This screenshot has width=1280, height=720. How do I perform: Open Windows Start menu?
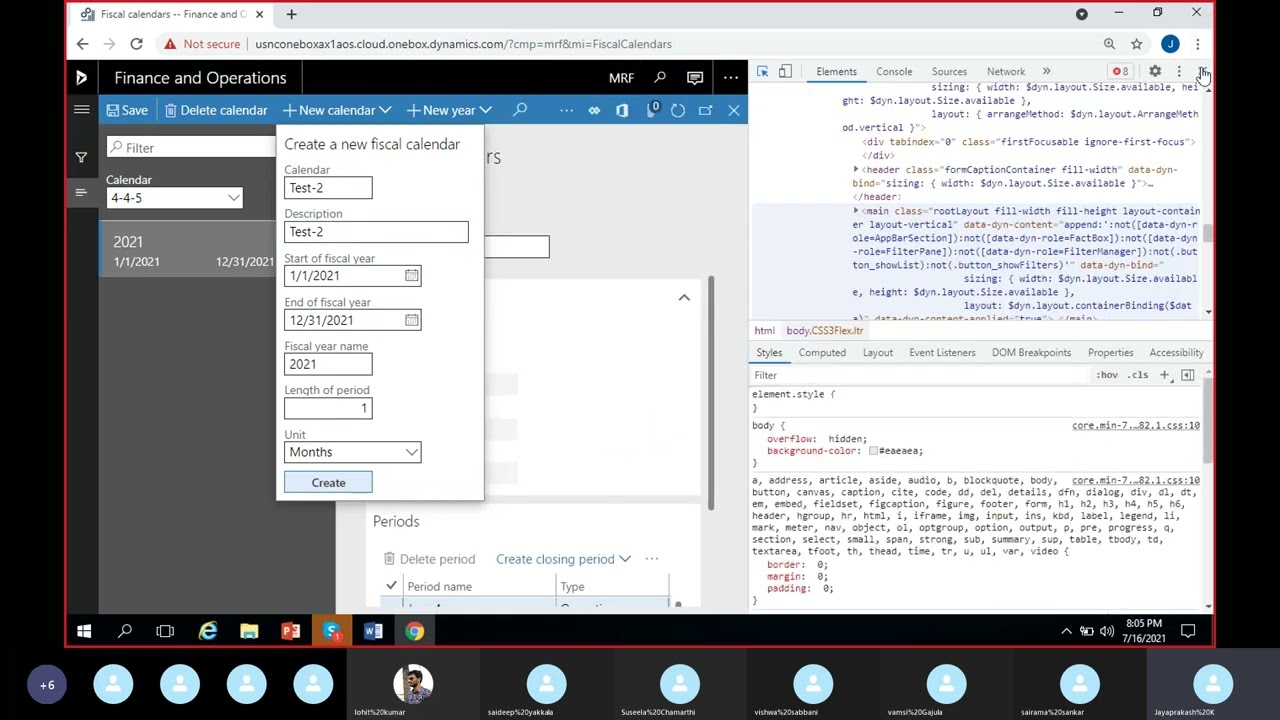[x=84, y=631]
